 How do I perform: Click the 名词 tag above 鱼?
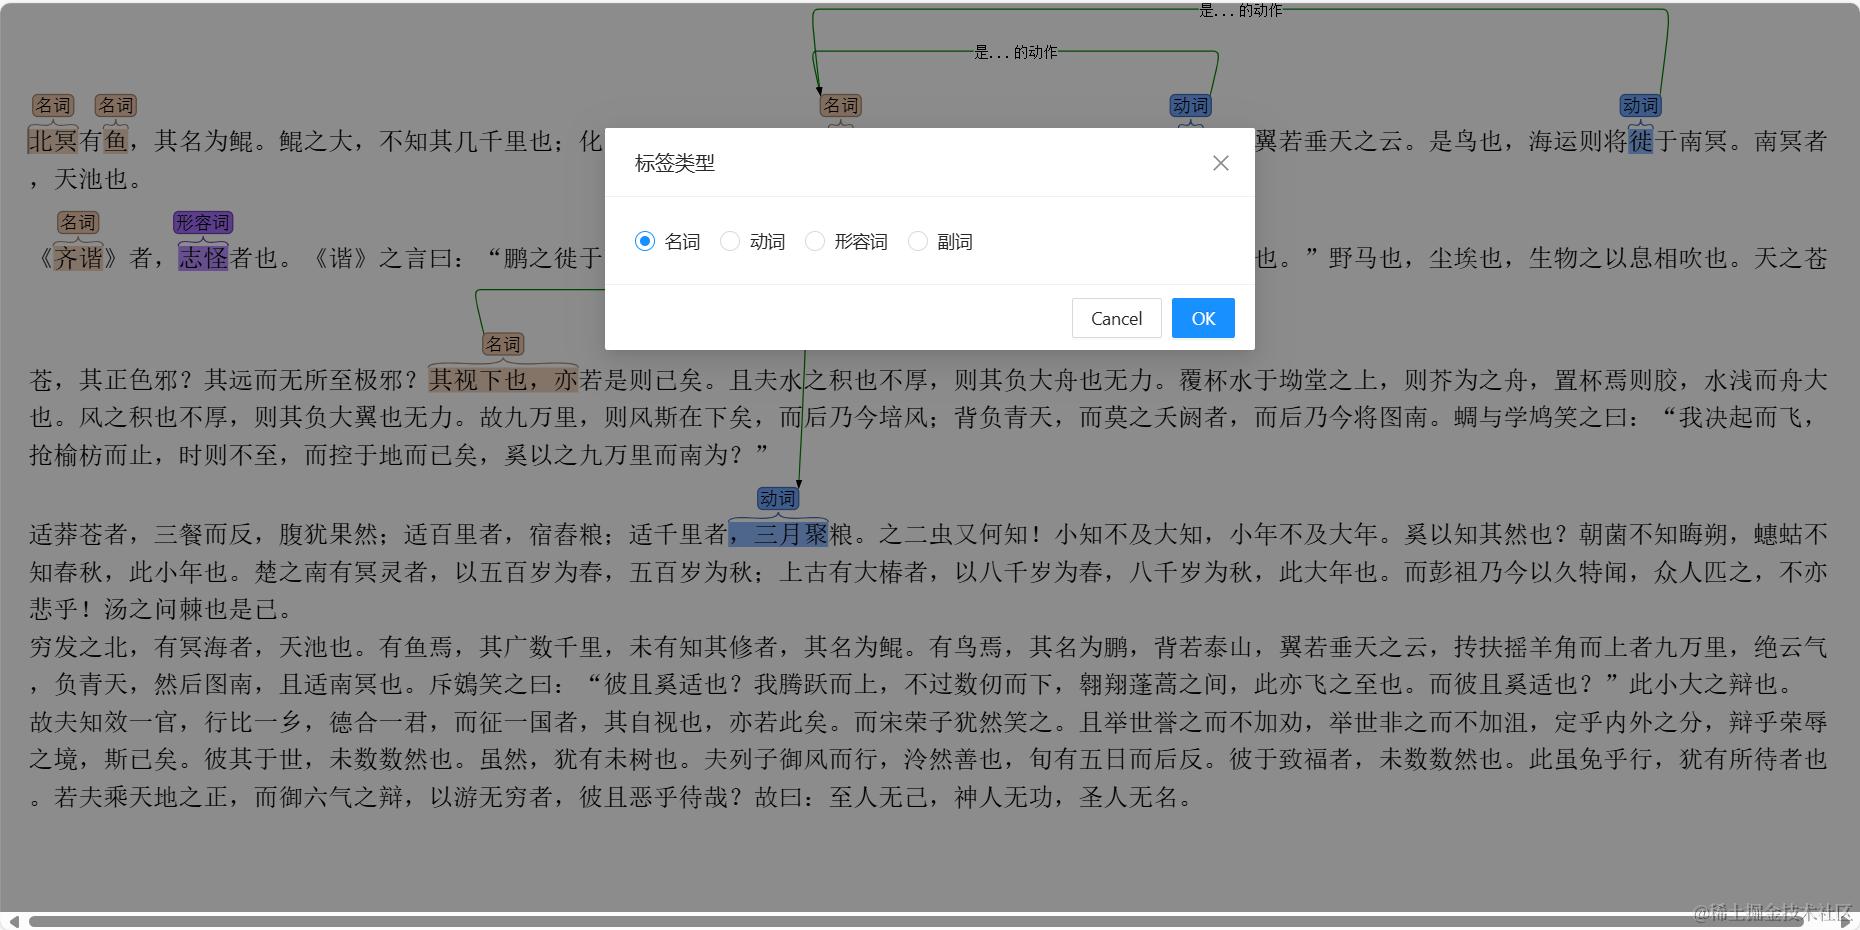point(116,105)
